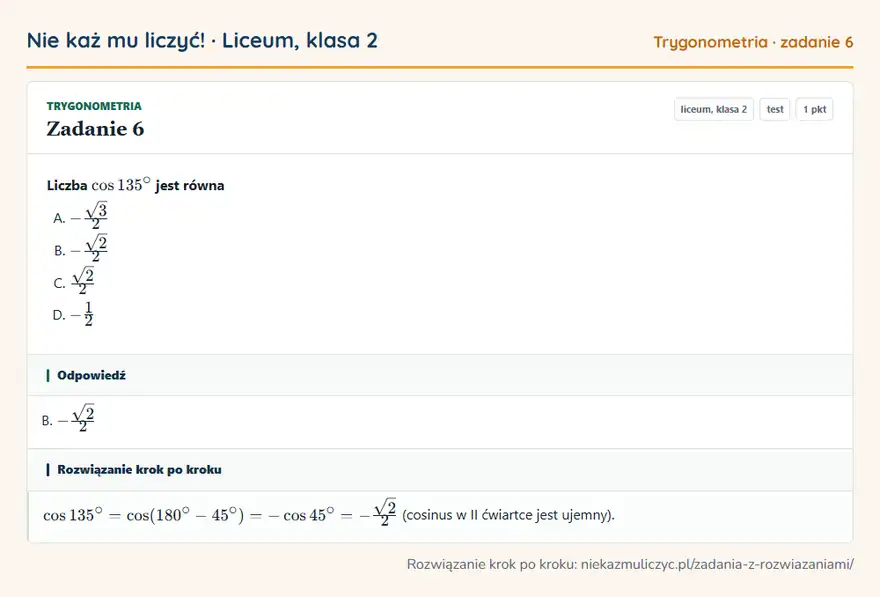The image size is (880, 597).
Task: Click the 'liceum, klasa 2' tag
Action: [x=713, y=109]
